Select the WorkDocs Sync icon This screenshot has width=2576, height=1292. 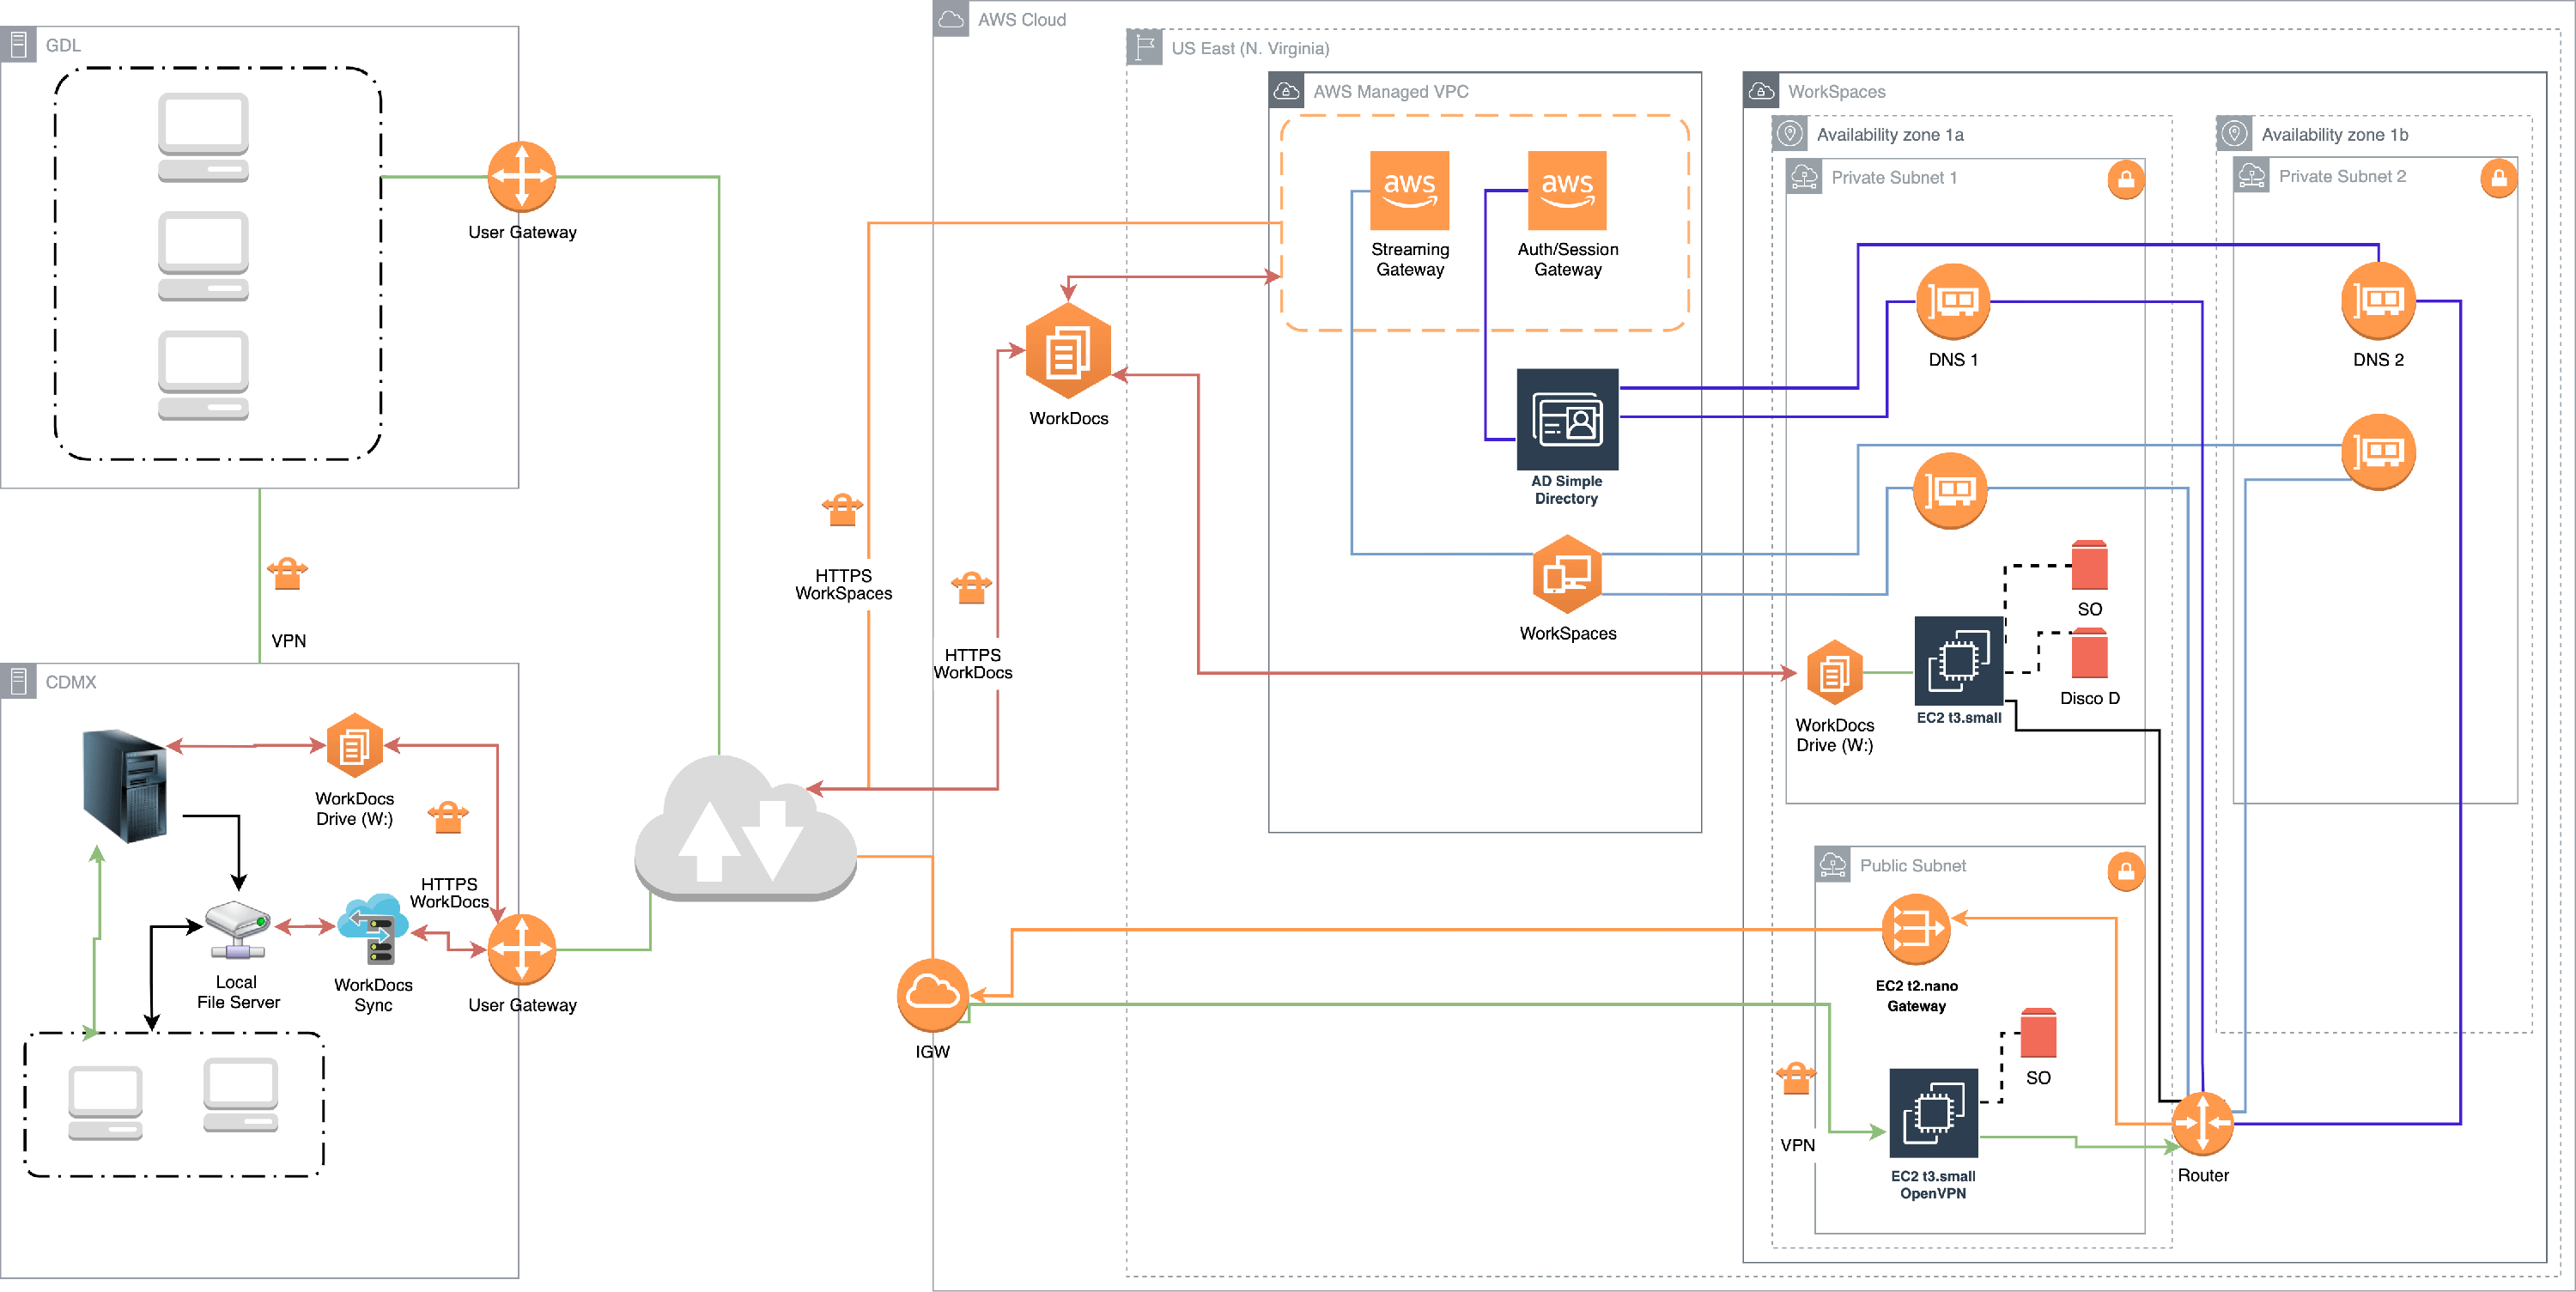click(372, 930)
